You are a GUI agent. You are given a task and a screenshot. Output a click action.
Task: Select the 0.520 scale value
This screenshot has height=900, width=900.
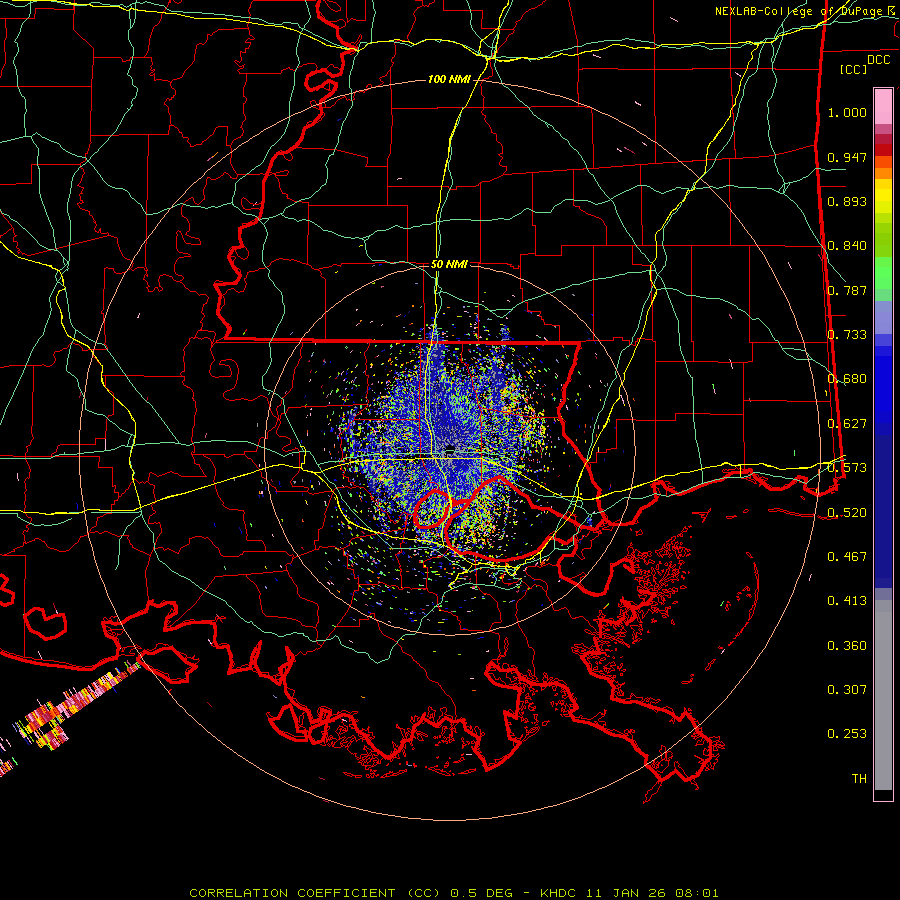tap(847, 513)
